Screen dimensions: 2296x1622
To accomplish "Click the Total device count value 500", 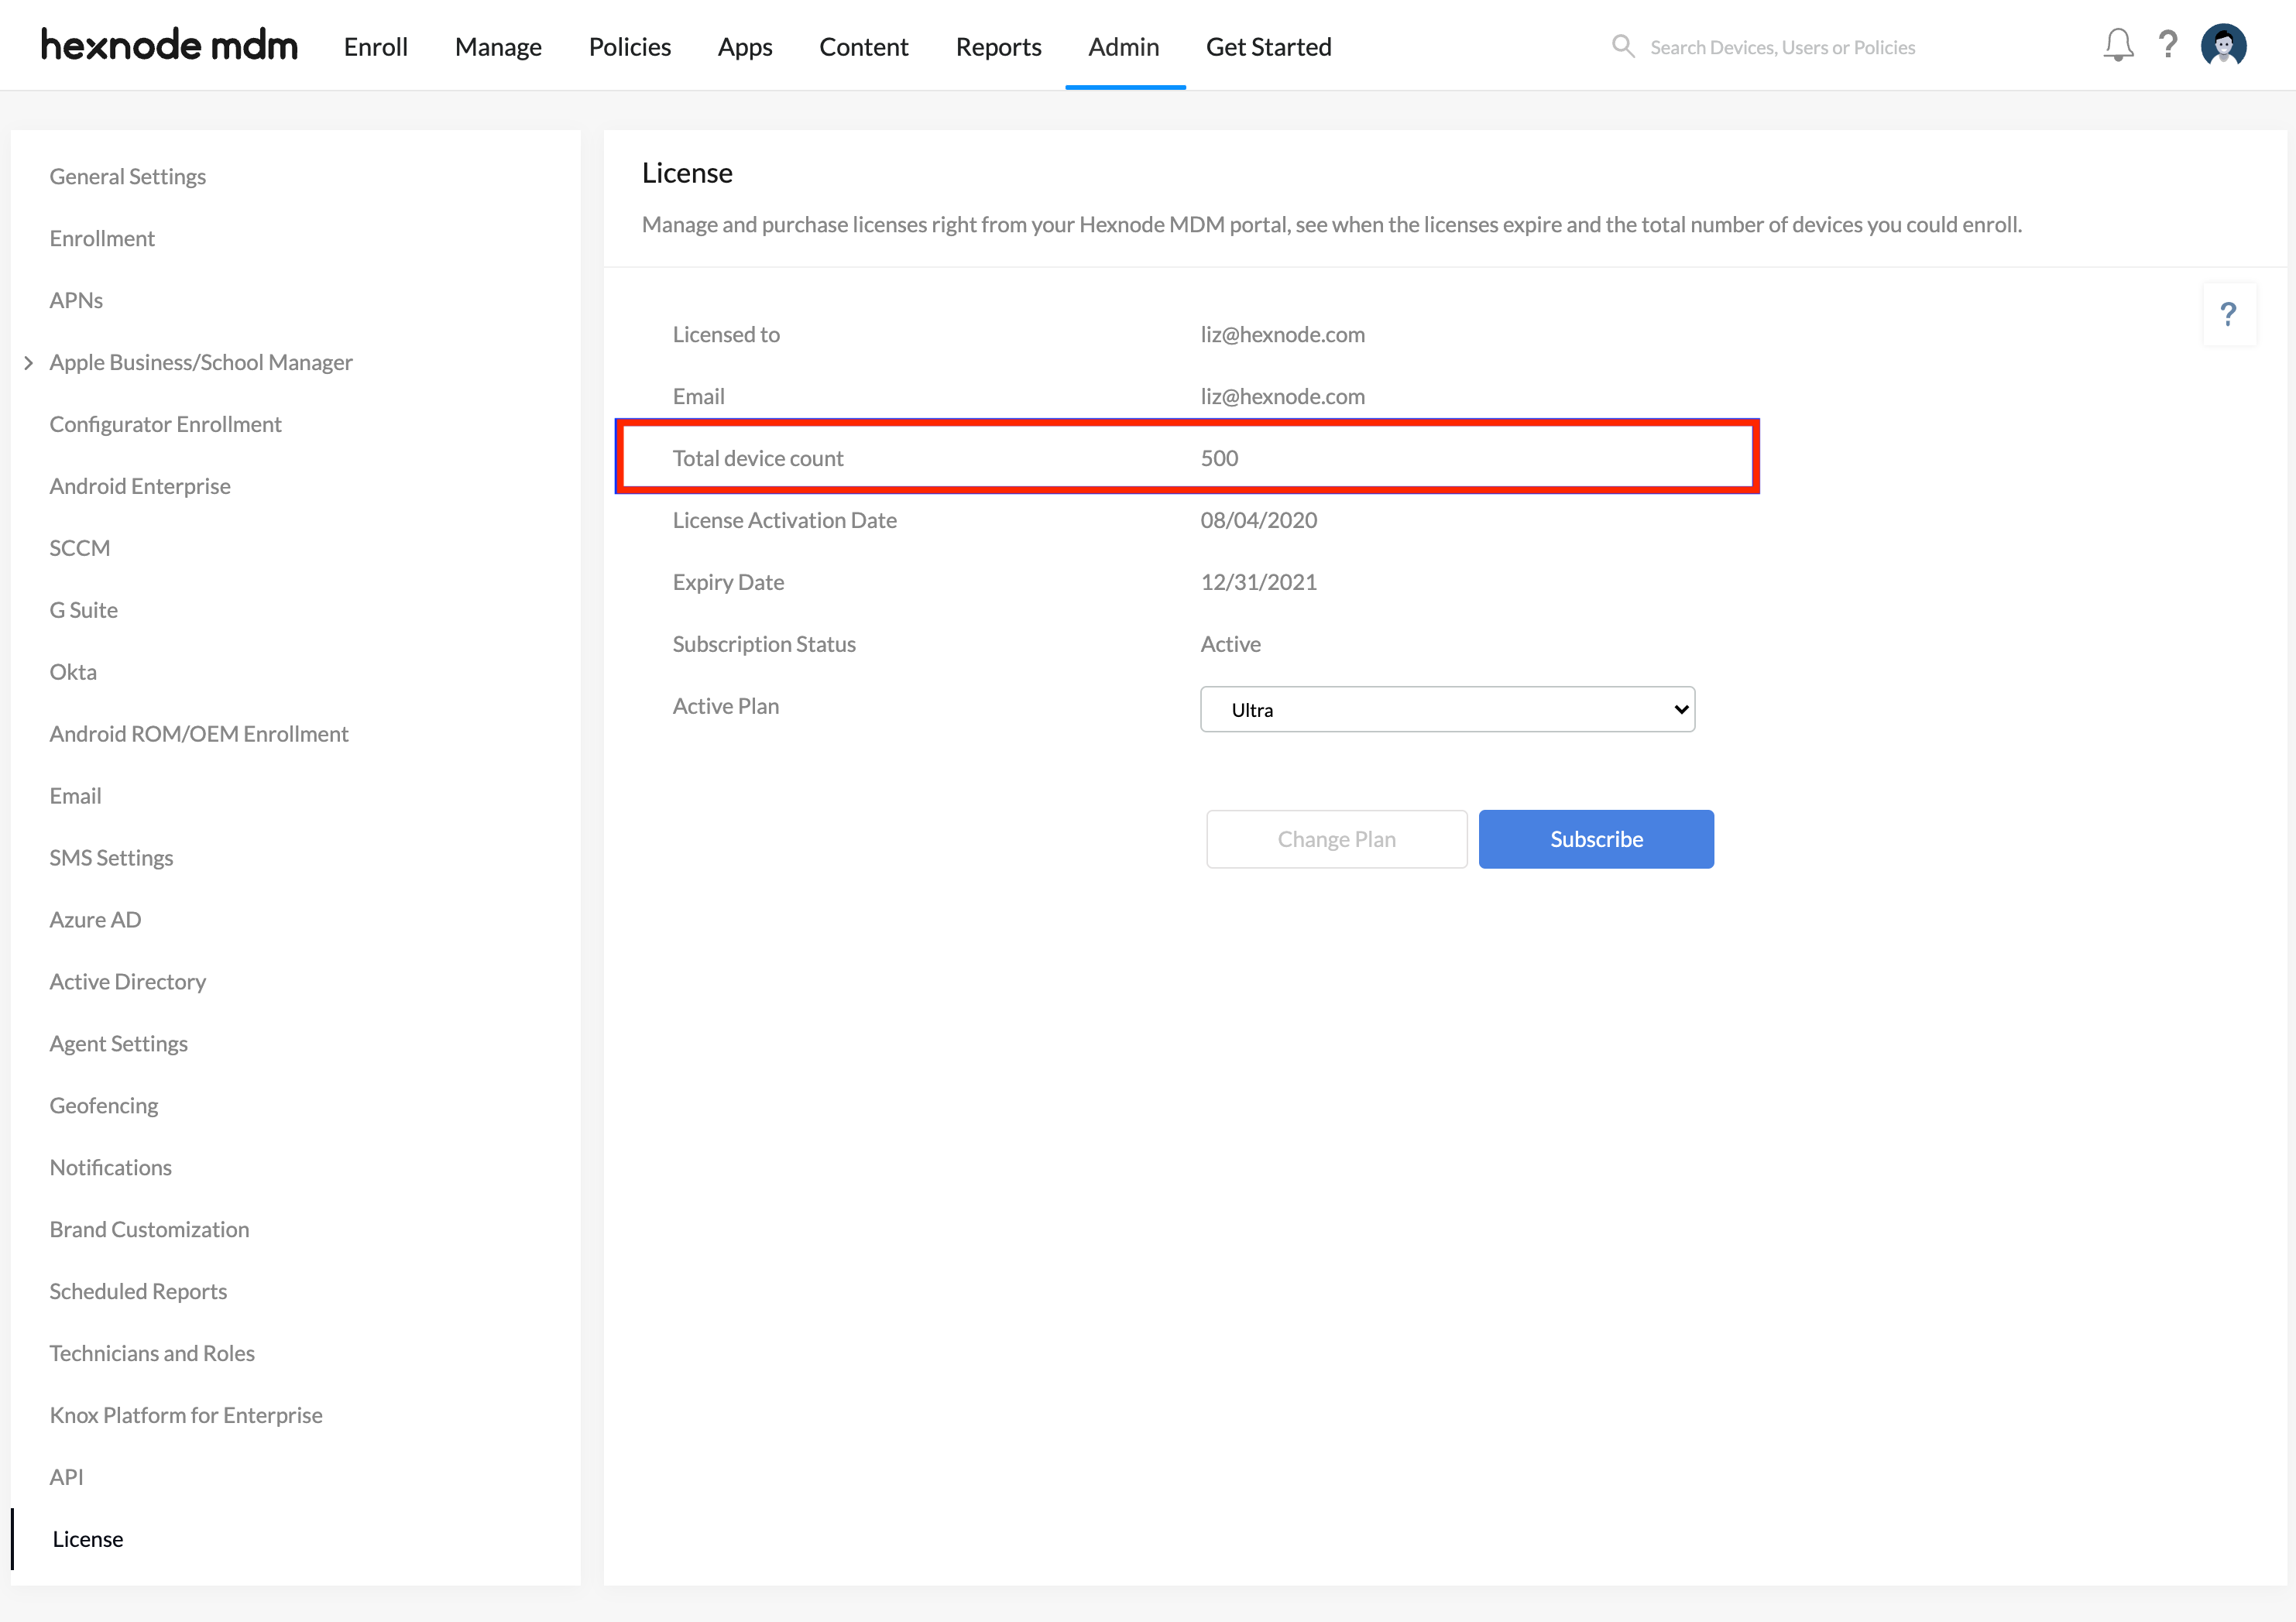I will point(1219,458).
